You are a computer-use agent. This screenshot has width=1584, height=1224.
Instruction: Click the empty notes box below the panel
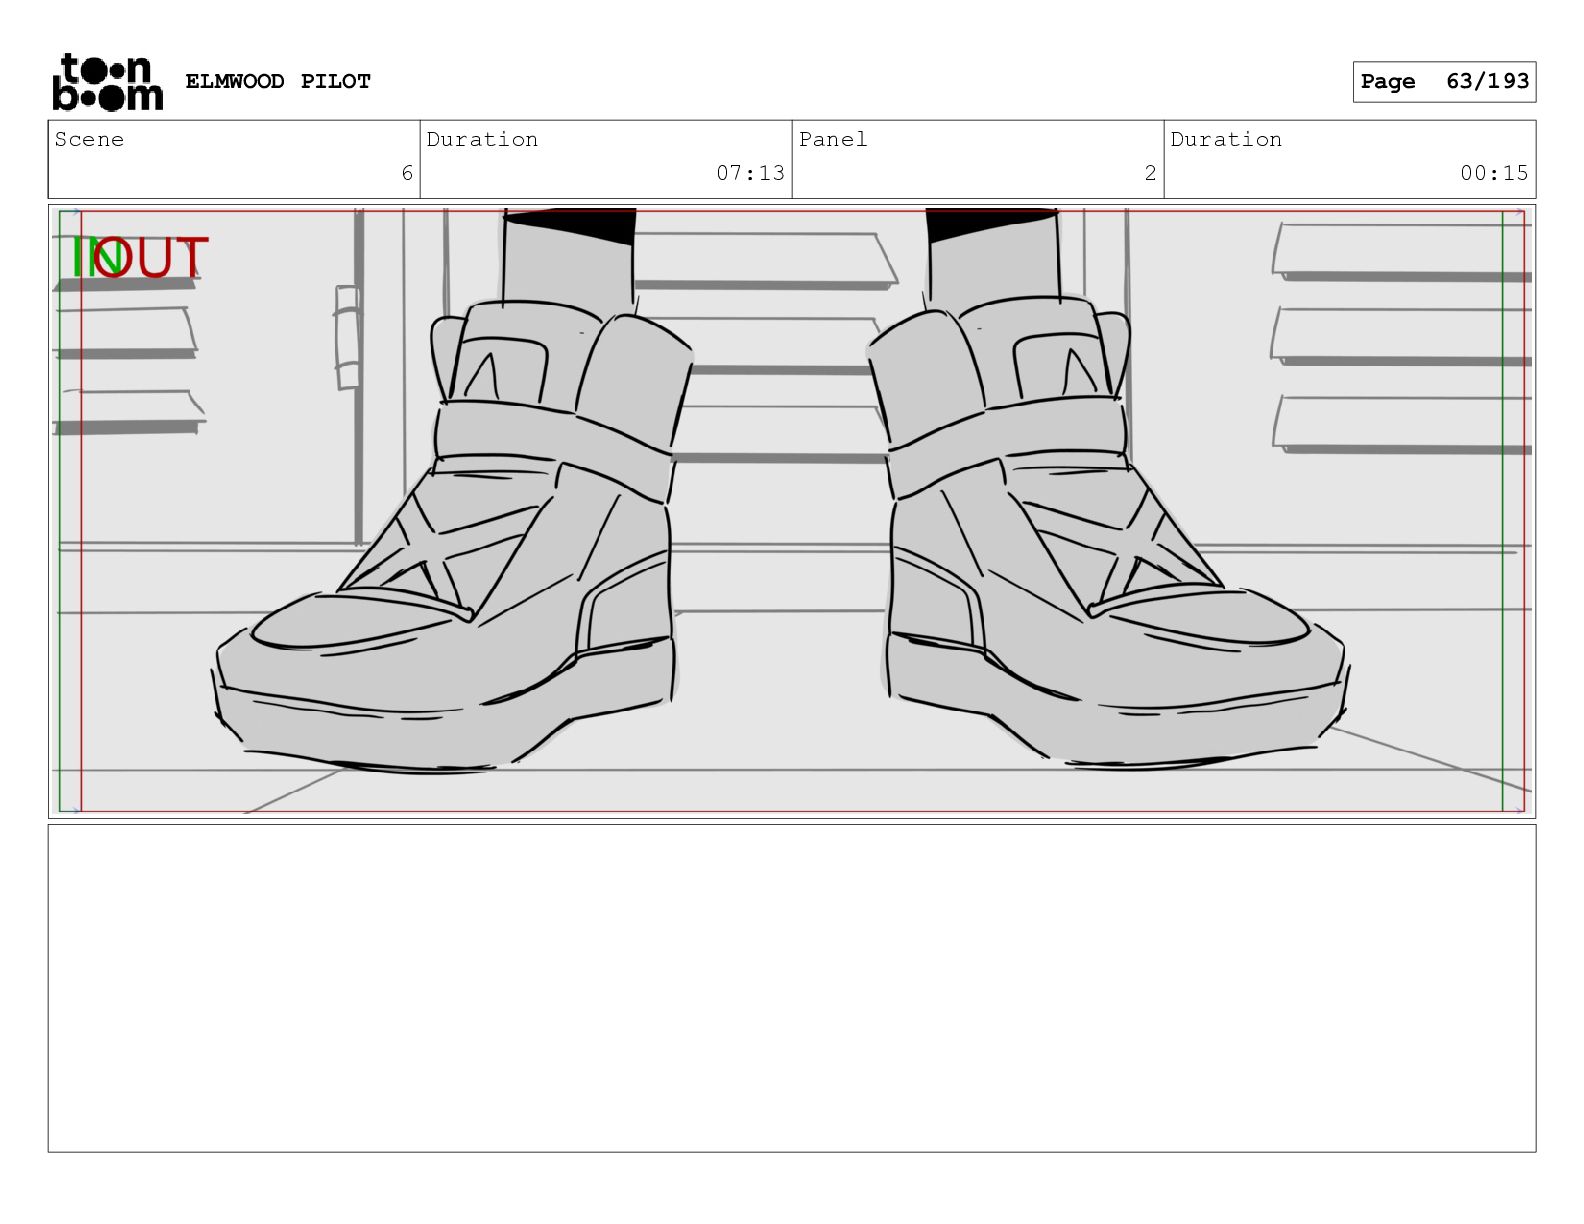792,988
